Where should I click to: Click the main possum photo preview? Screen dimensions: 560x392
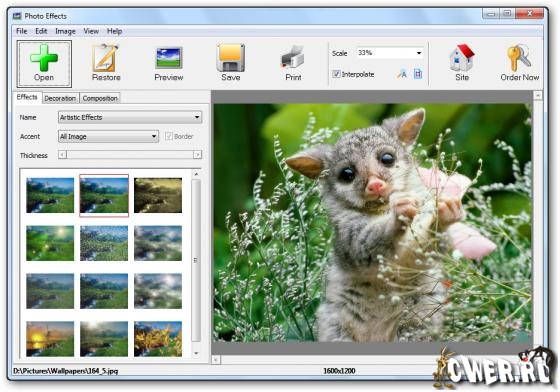pyautogui.click(x=373, y=223)
